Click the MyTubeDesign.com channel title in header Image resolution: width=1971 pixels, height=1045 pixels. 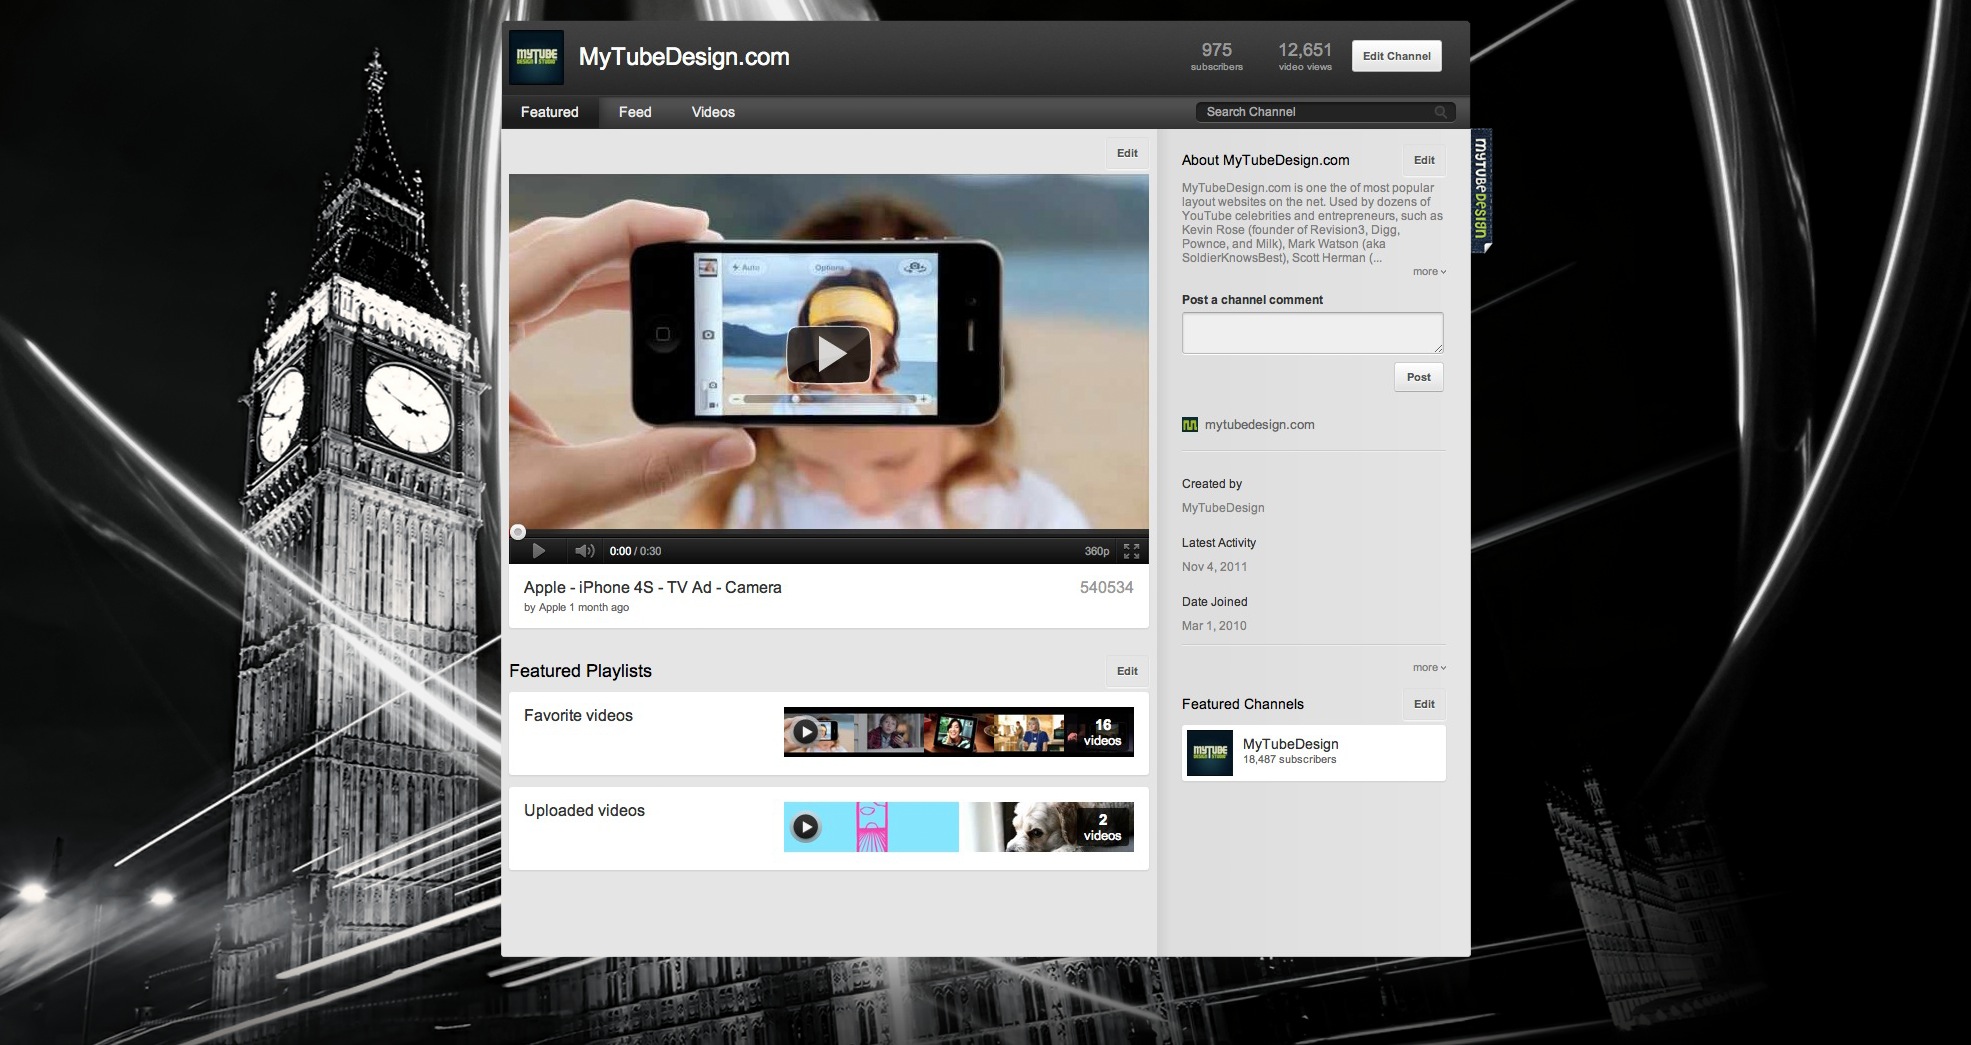[684, 57]
